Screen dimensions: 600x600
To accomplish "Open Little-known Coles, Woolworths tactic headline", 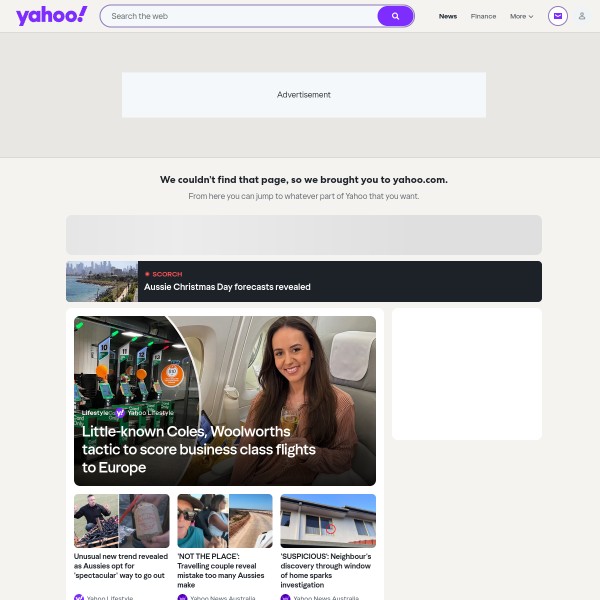I will click(x=199, y=449).
